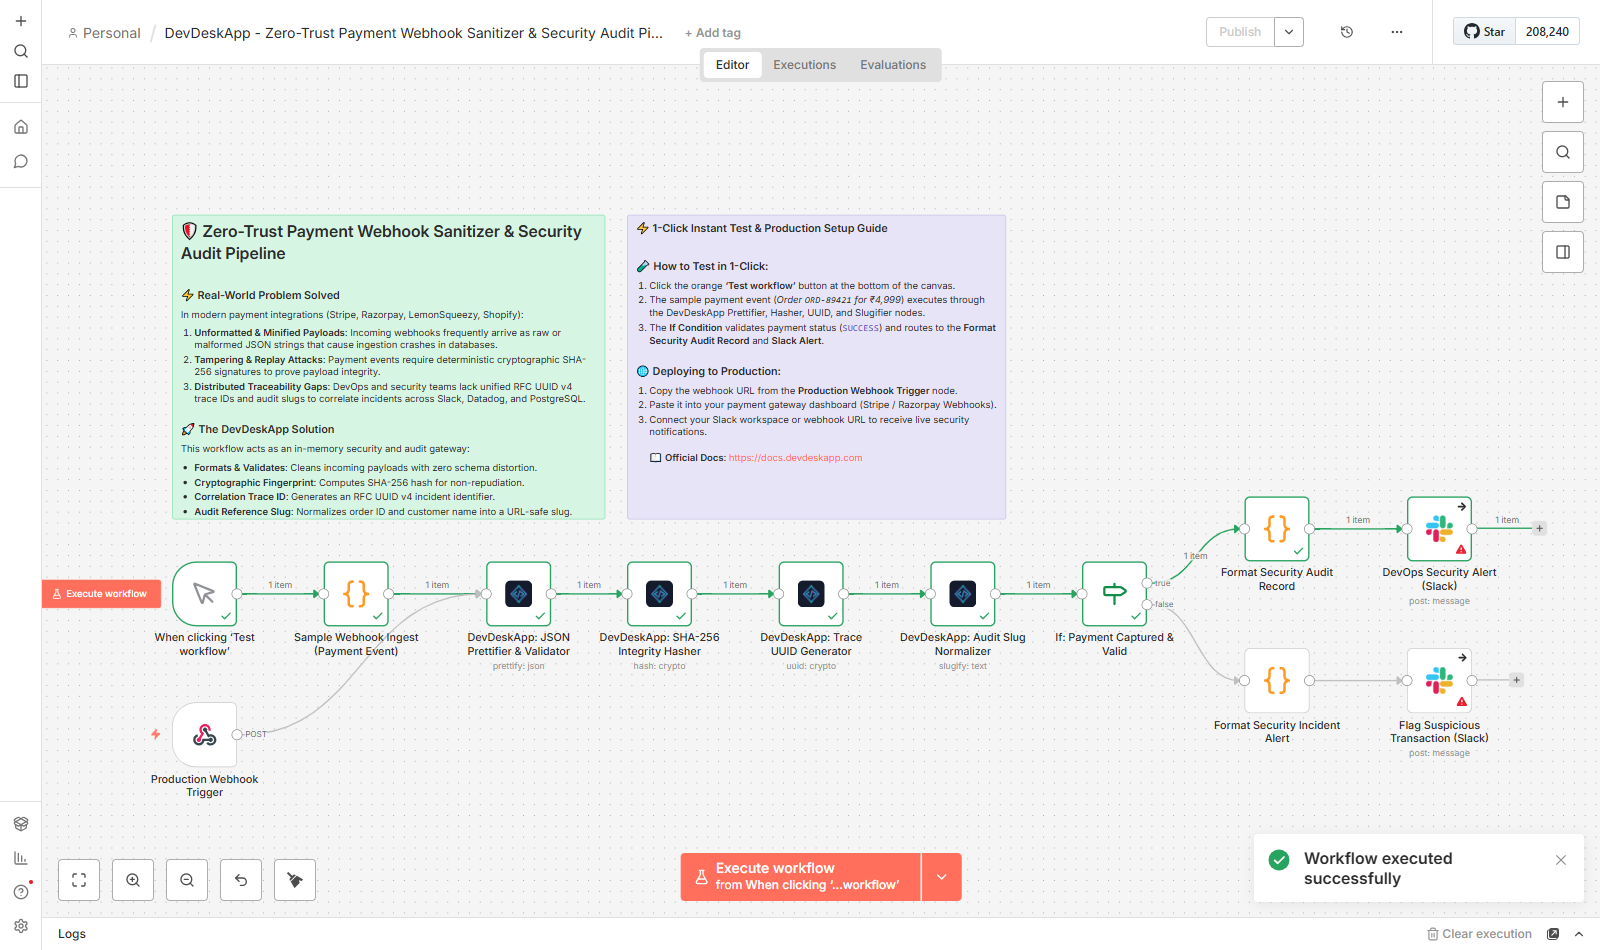Star the project on GitHub
This screenshot has width=1600, height=950.
click(1485, 32)
